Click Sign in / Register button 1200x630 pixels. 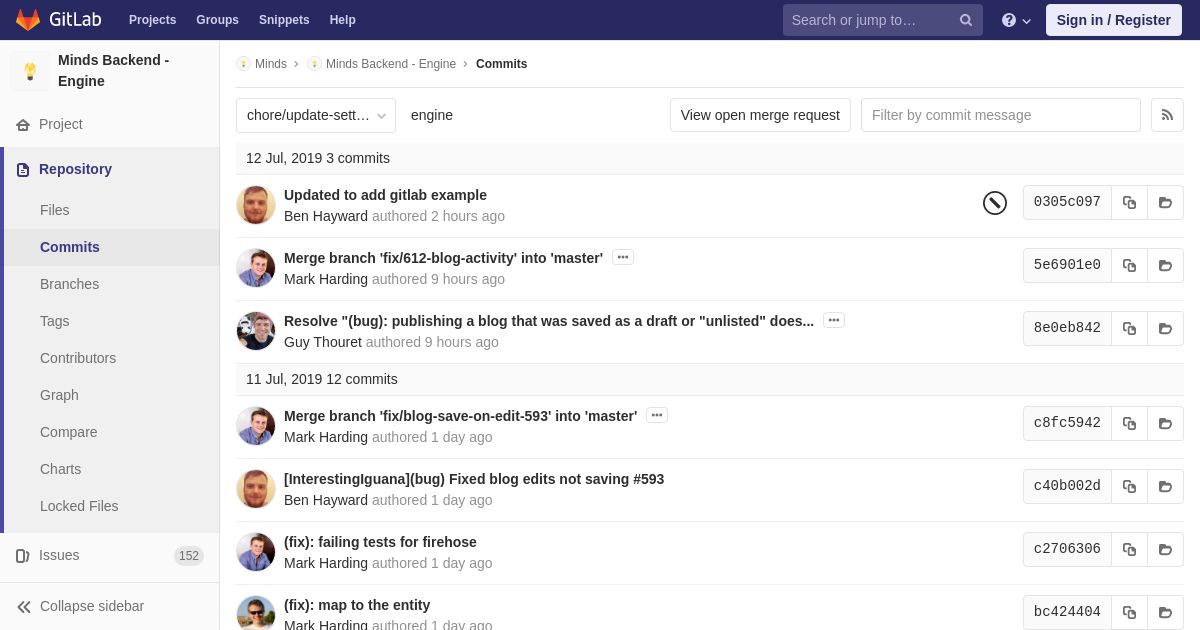[x=1114, y=20]
